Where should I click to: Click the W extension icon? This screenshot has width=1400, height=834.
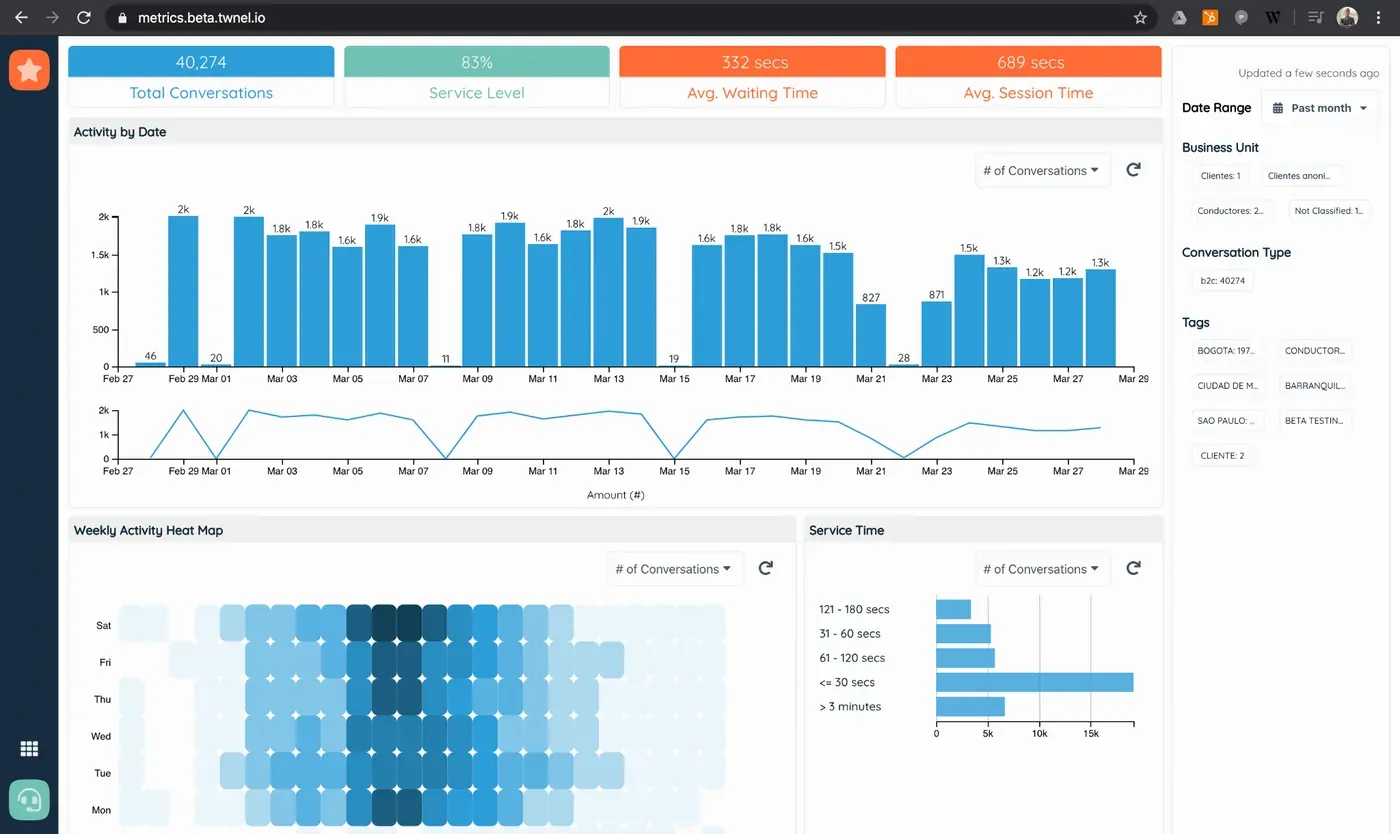coord(1273,17)
